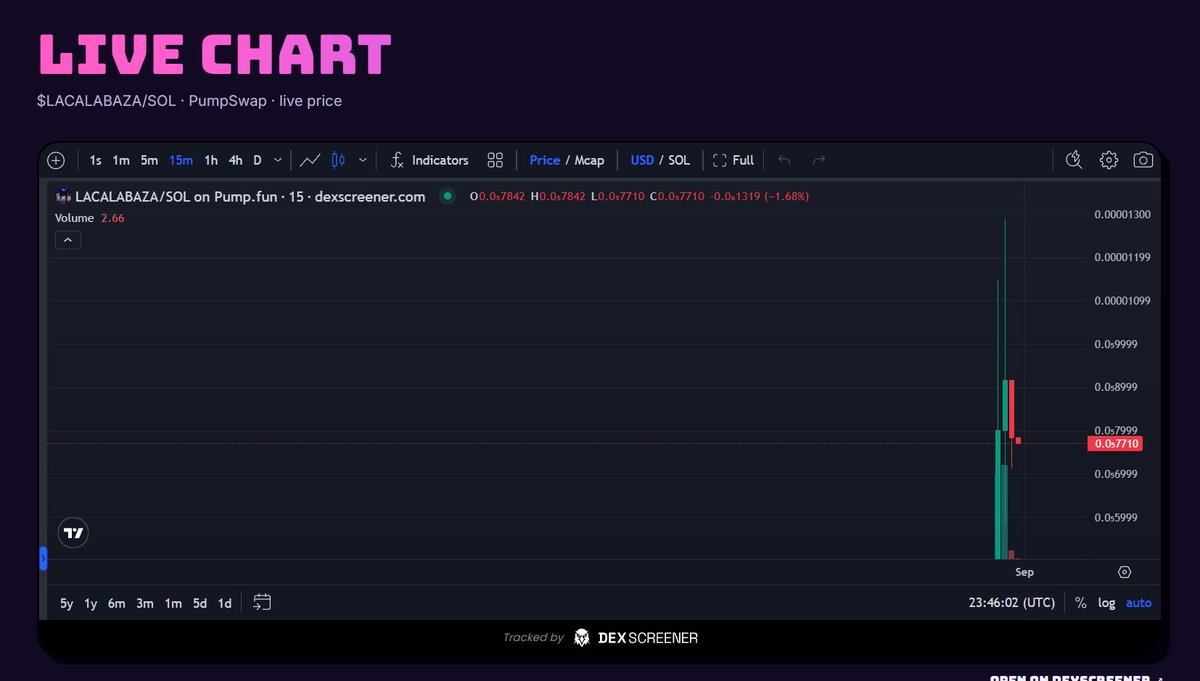Viewport: 1200px width, 681px height.
Task: Click the compare or add symbol plus icon
Action: coord(56,160)
